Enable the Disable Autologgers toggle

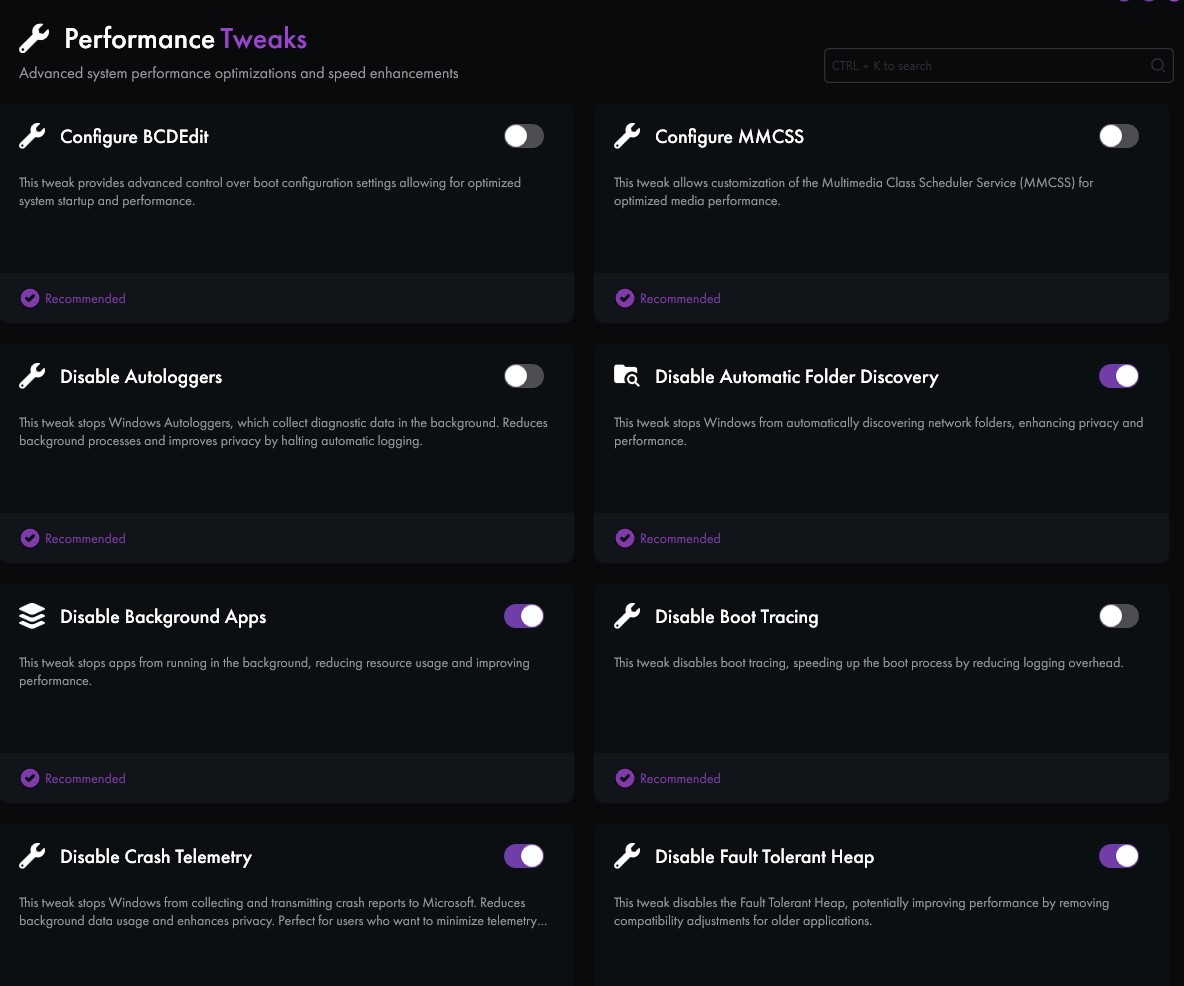[524, 376]
